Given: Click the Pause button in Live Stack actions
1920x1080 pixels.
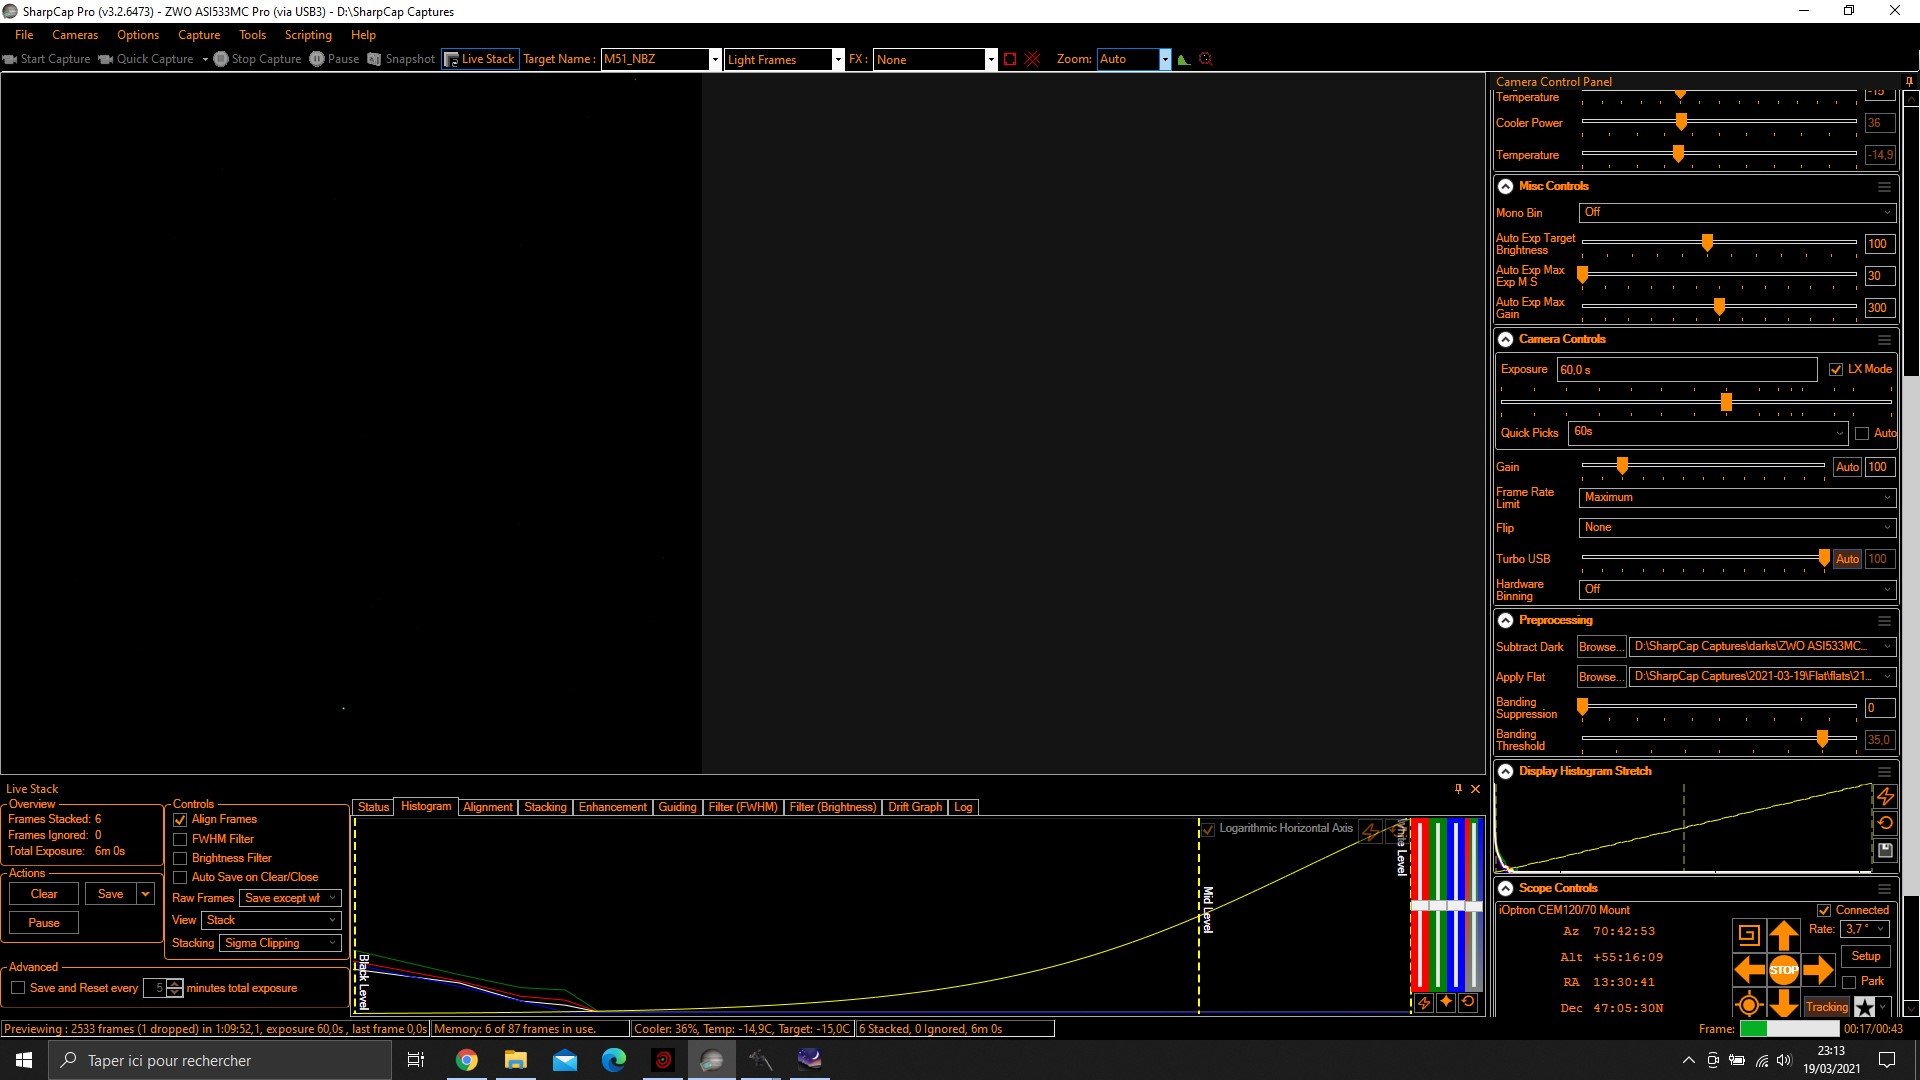Looking at the screenshot, I should pyautogui.click(x=44, y=923).
